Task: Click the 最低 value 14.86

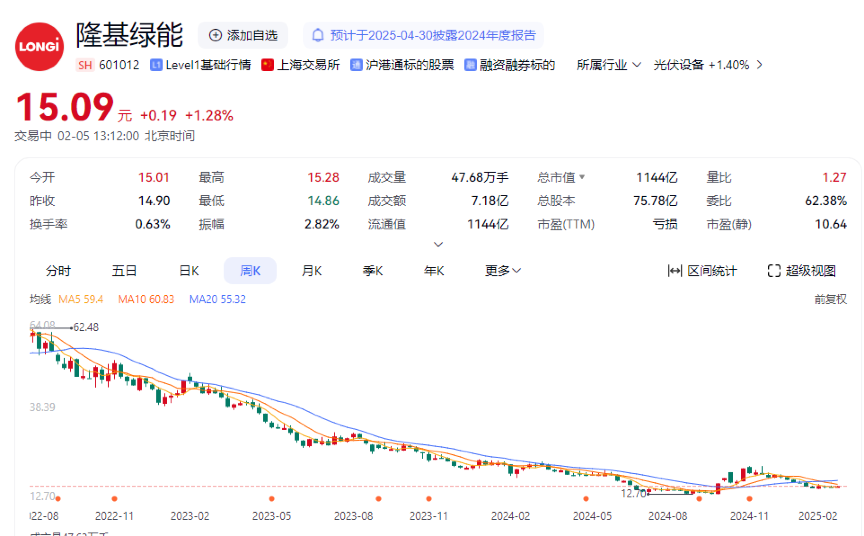Action: click(323, 201)
